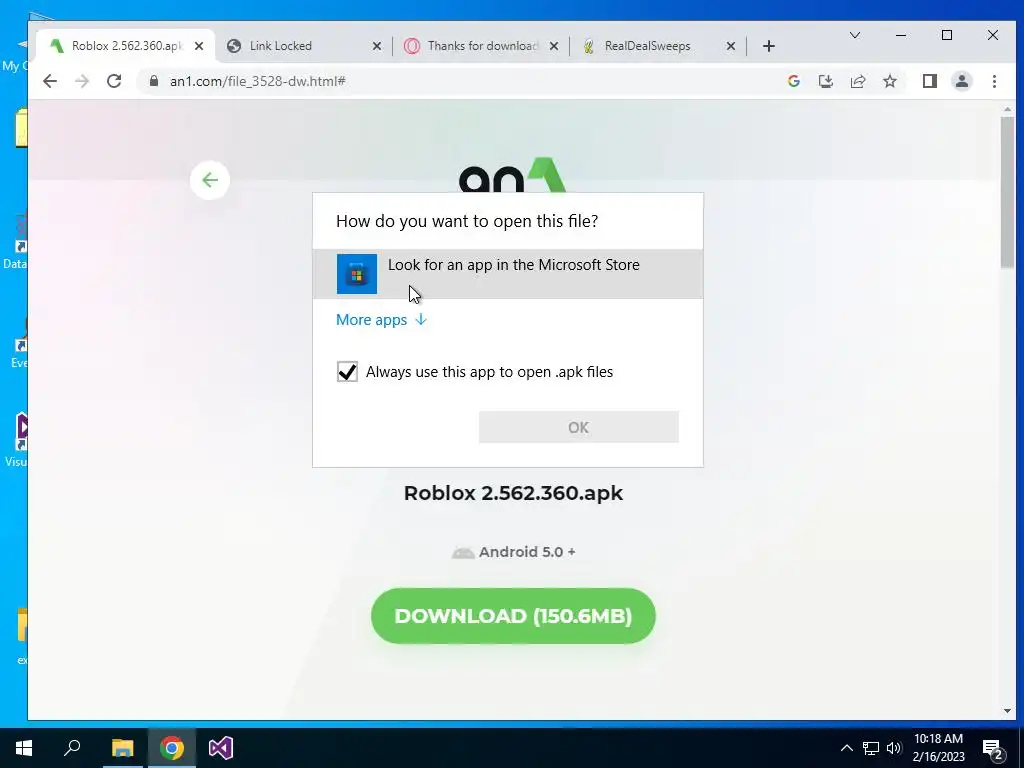Open the tab search dropdown chevron
The width and height of the screenshot is (1024, 768).
(854, 35)
